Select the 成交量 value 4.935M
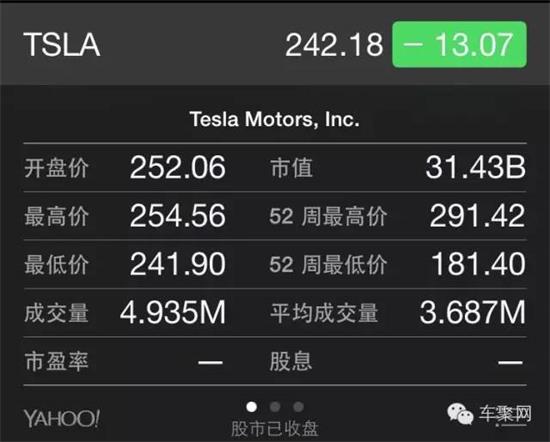Image resolution: width=550 pixels, height=442 pixels. (x=173, y=312)
